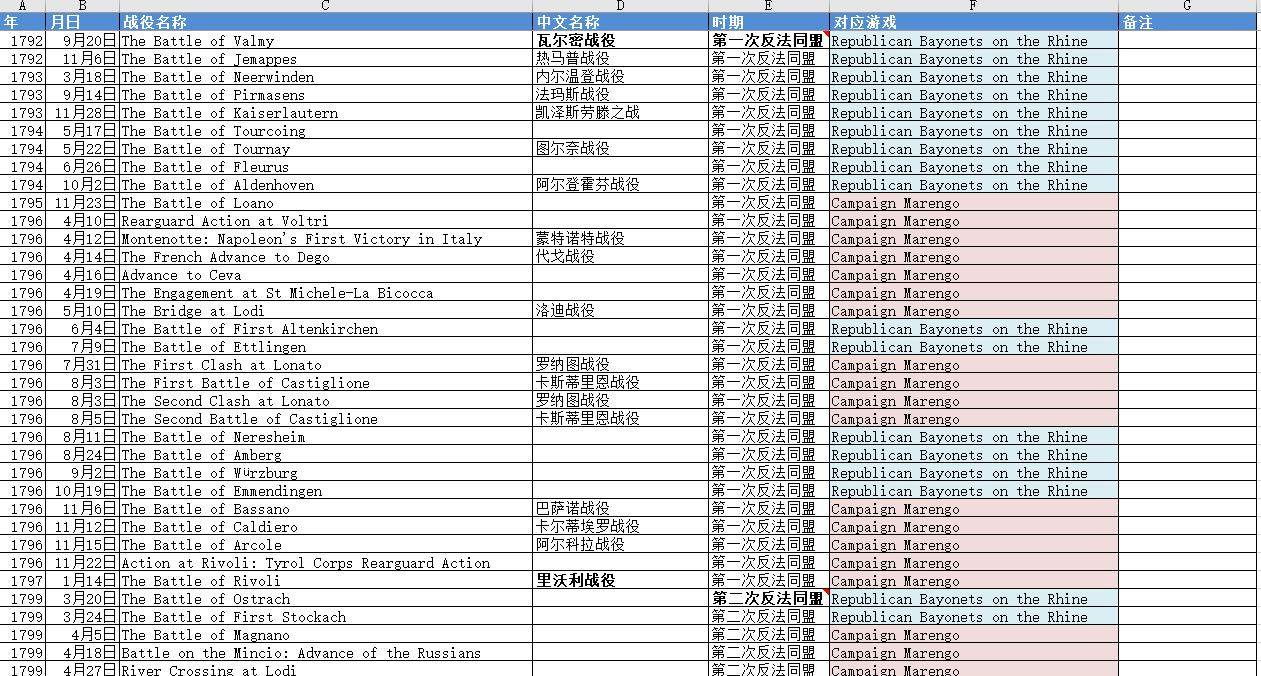Image resolution: width=1261 pixels, height=676 pixels.
Task: Click Campaign Marengo in Loano row
Action: click(x=973, y=203)
